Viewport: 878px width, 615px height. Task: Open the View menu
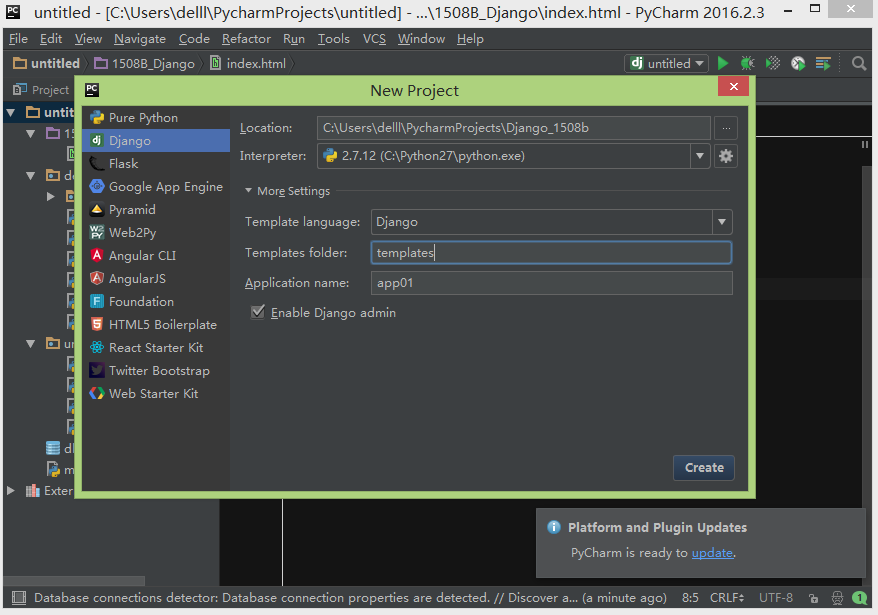88,39
